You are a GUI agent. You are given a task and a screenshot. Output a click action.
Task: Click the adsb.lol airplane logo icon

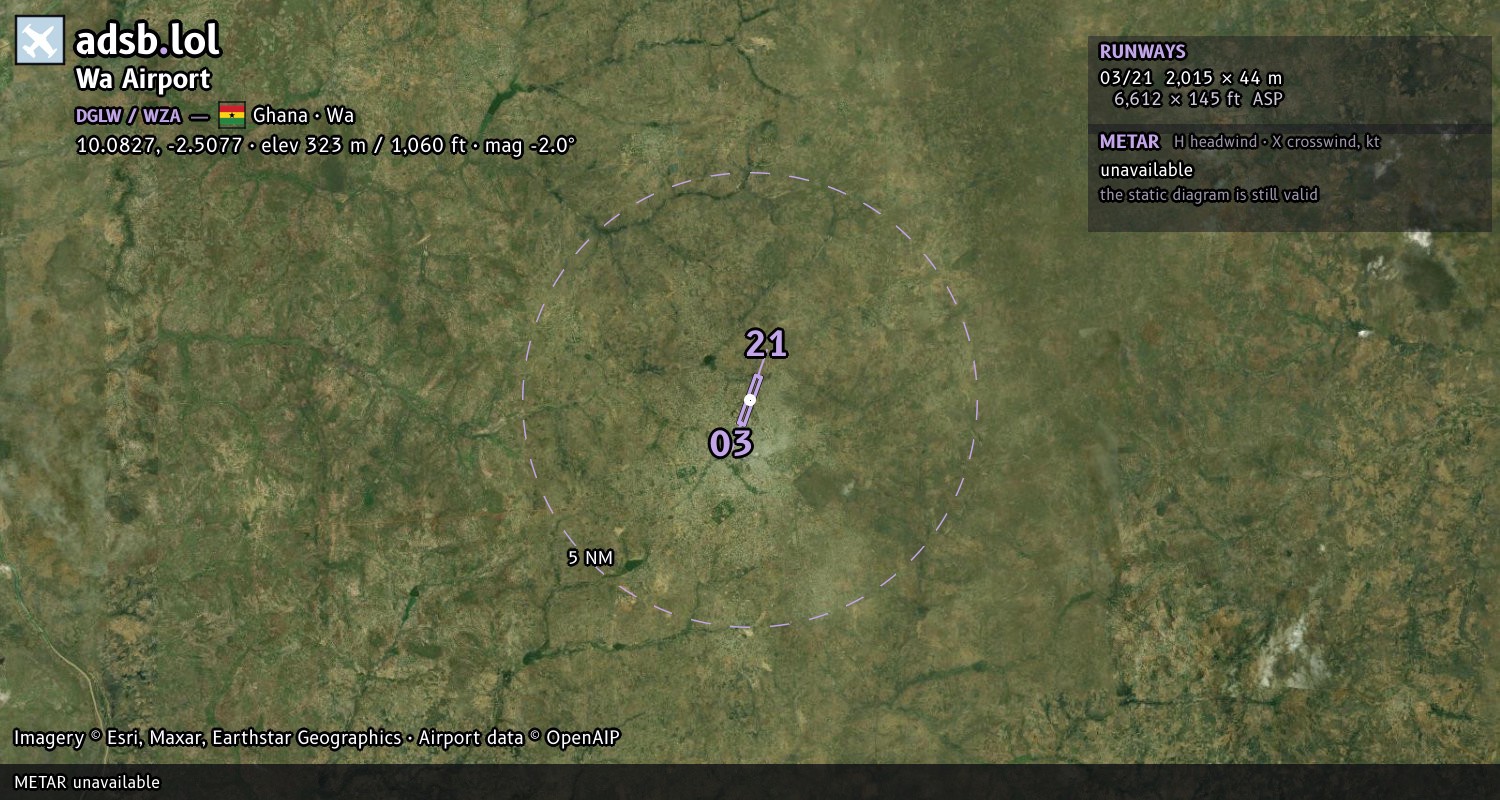point(40,40)
